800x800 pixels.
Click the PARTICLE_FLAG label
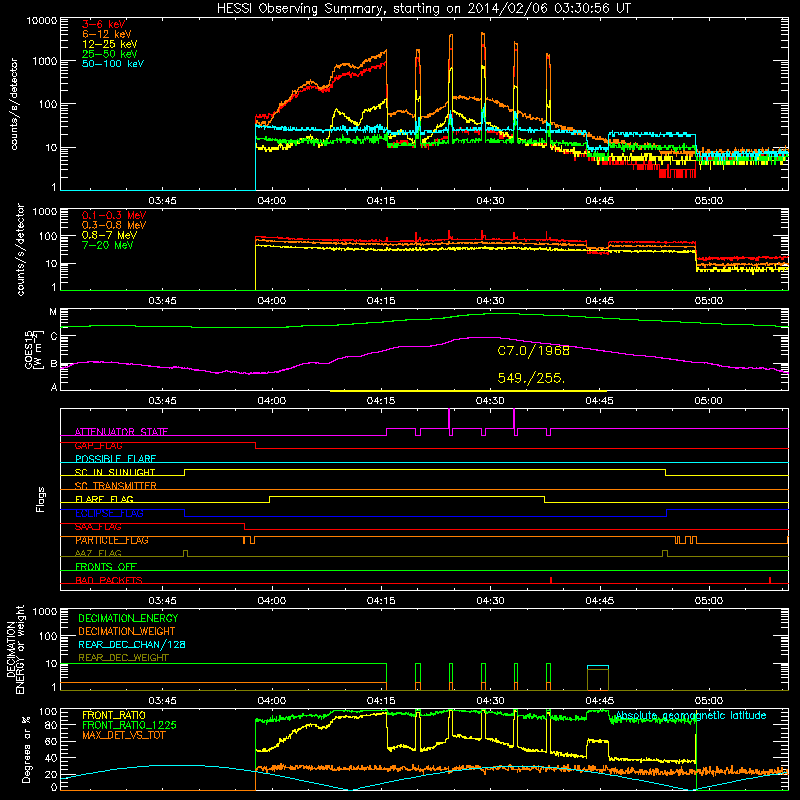pos(112,540)
